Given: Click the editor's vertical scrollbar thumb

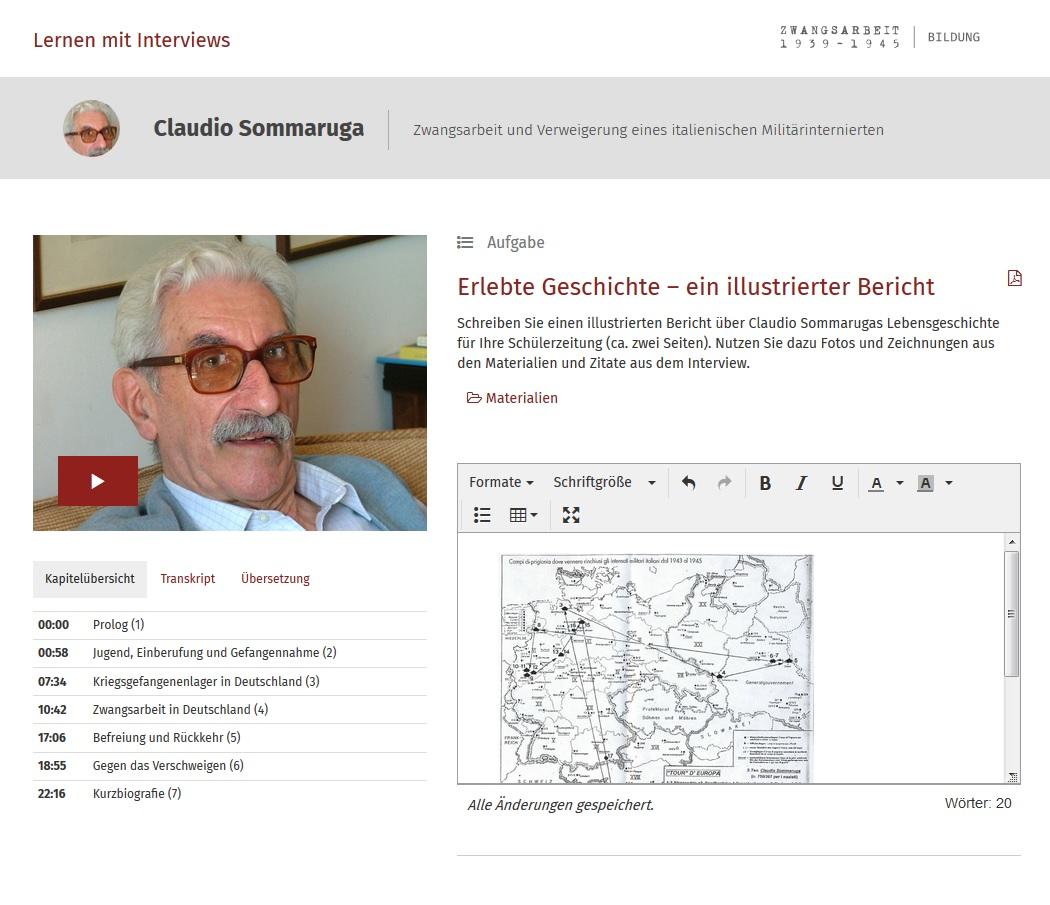Looking at the screenshot, I should tap(1012, 614).
